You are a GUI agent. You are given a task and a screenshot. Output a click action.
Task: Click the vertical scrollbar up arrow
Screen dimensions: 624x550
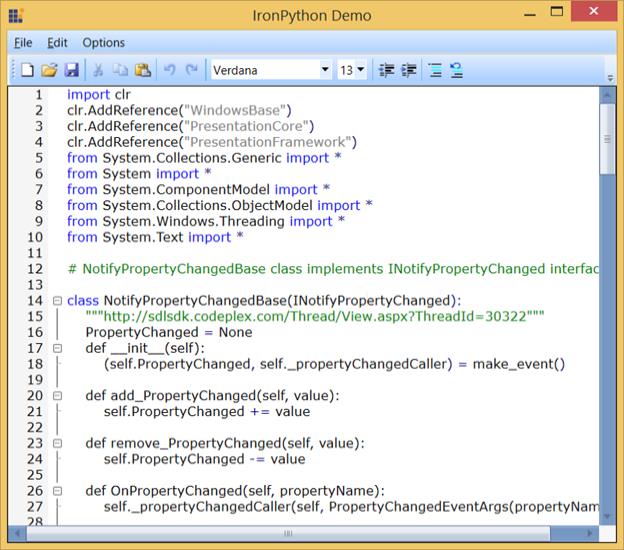[607, 95]
